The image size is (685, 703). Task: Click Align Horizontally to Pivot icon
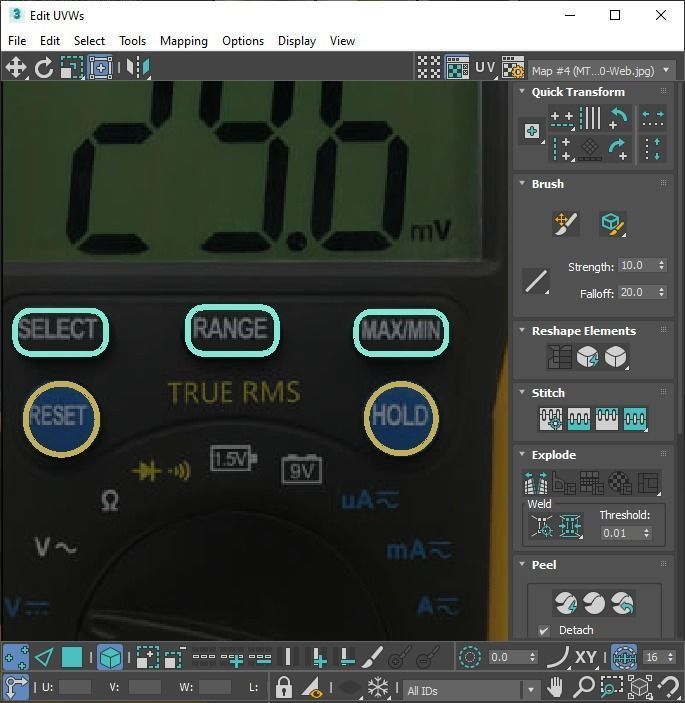pyautogui.click(x=562, y=119)
